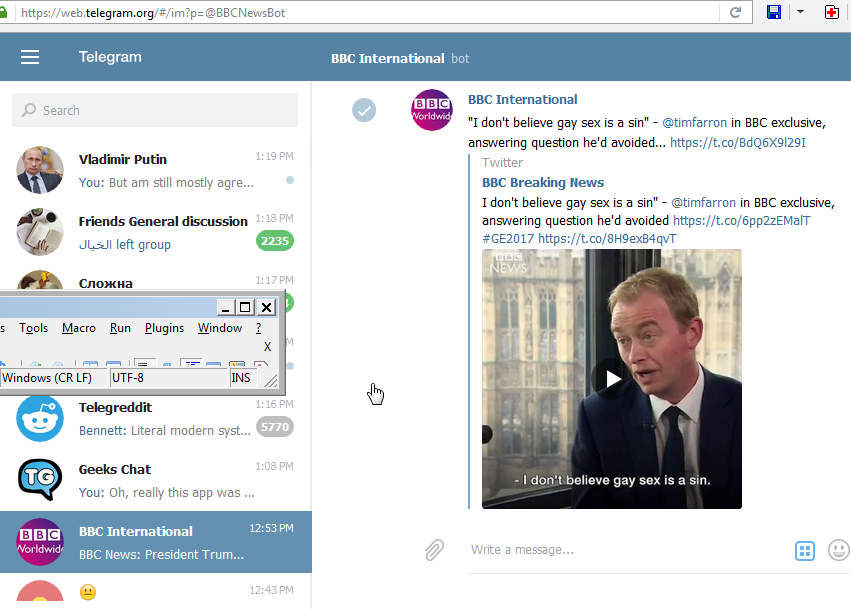Click BBC Worldwide avatar beside the message
851x609 pixels.
tap(431, 110)
